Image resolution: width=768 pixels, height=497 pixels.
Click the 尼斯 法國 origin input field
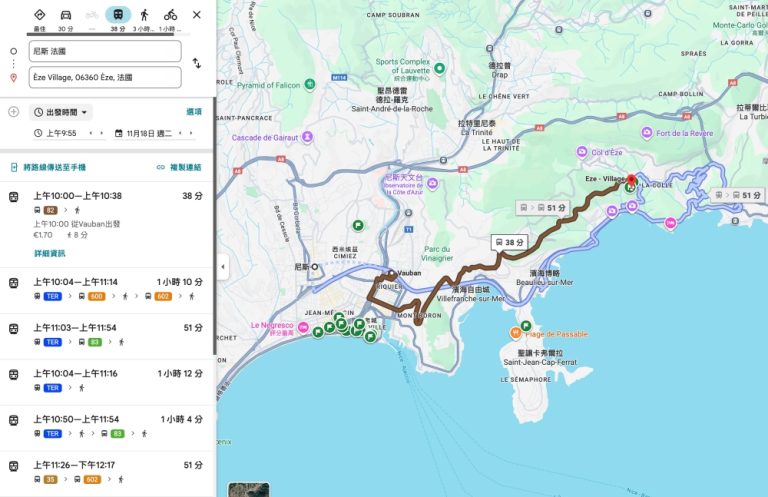(105, 51)
